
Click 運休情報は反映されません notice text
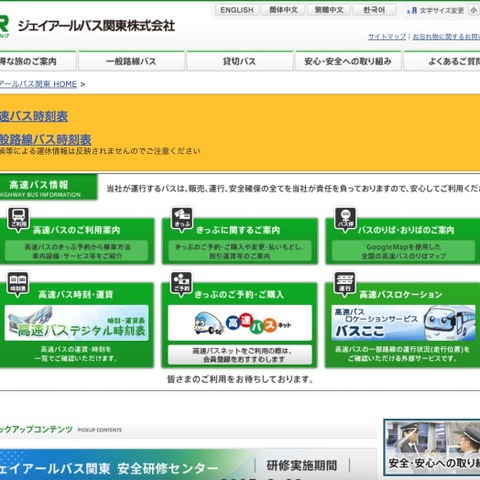(100, 151)
